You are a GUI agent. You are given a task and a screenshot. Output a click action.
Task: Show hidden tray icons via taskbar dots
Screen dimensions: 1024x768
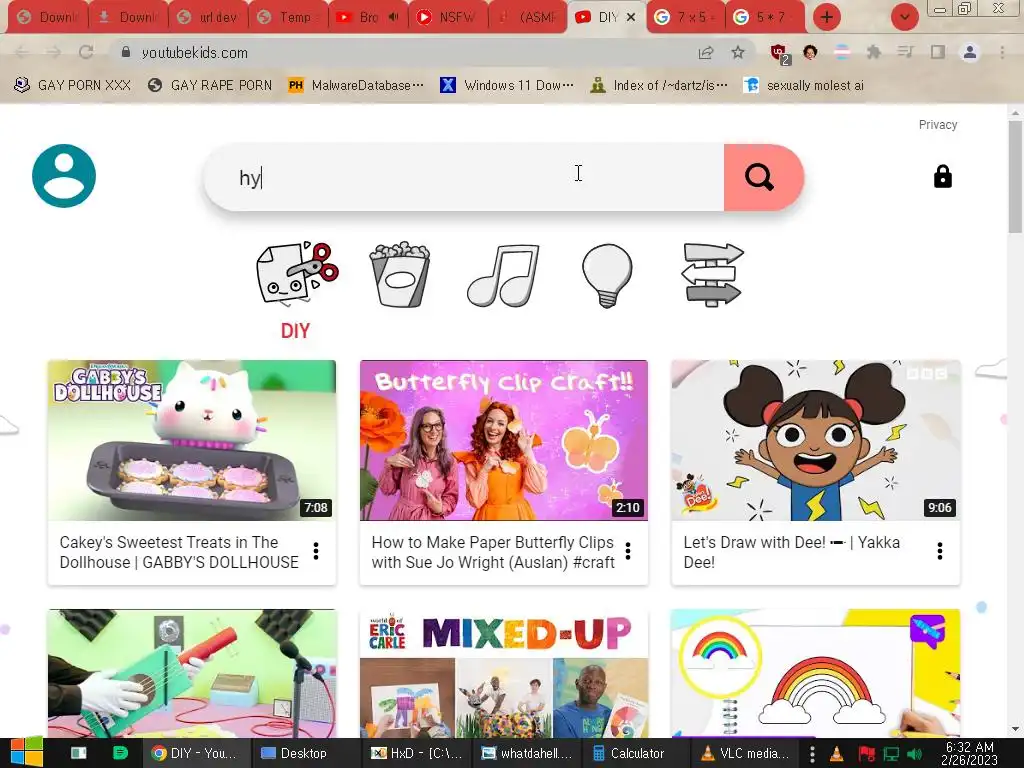(812, 754)
